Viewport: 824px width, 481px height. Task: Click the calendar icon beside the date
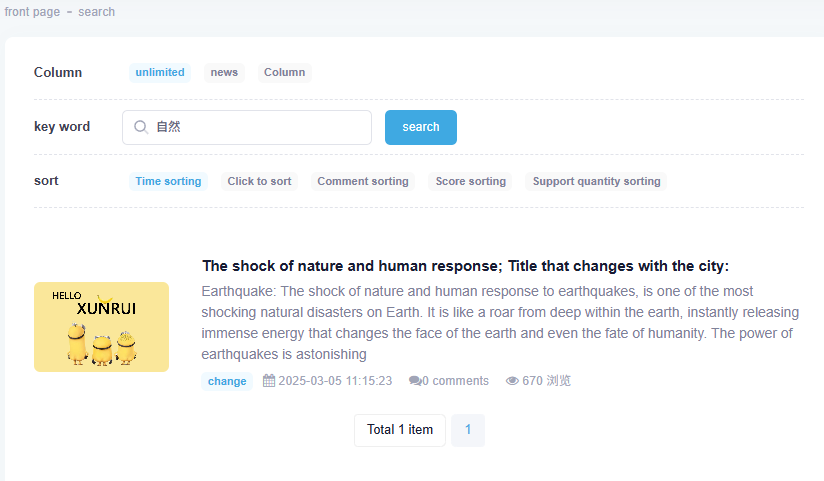tap(269, 381)
